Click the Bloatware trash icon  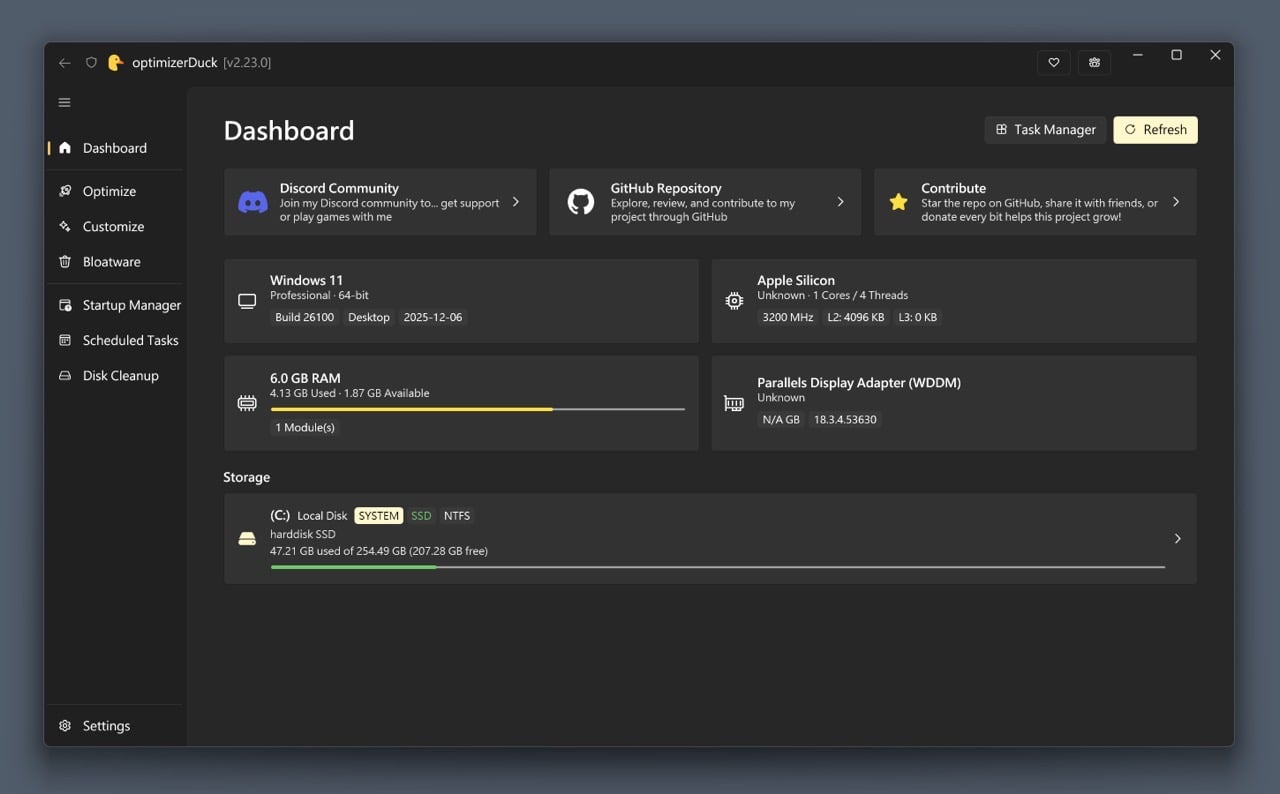pyautogui.click(x=65, y=262)
